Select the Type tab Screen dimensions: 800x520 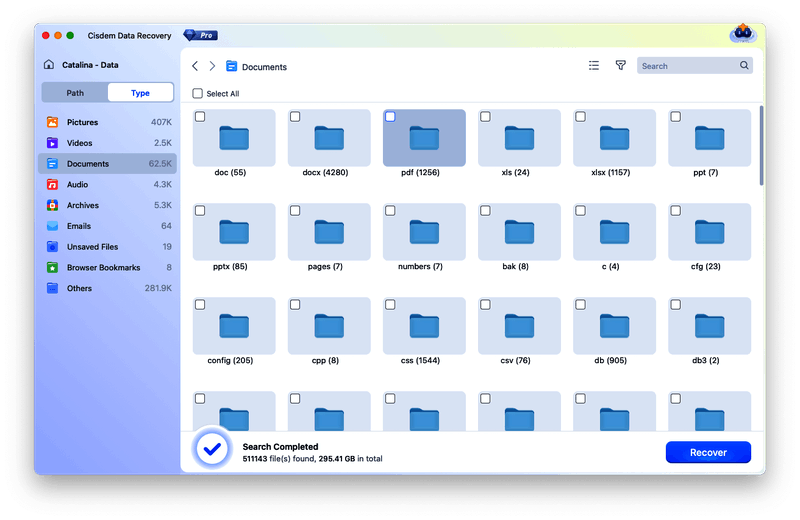[x=140, y=93]
